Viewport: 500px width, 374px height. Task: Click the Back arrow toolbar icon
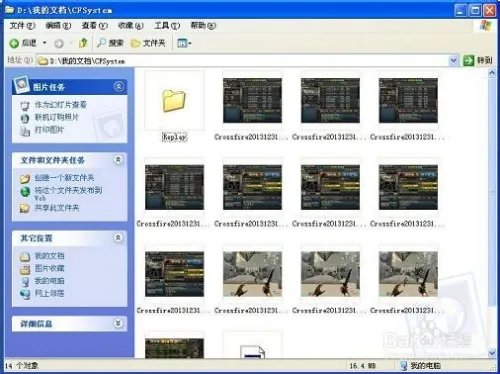(x=15, y=43)
